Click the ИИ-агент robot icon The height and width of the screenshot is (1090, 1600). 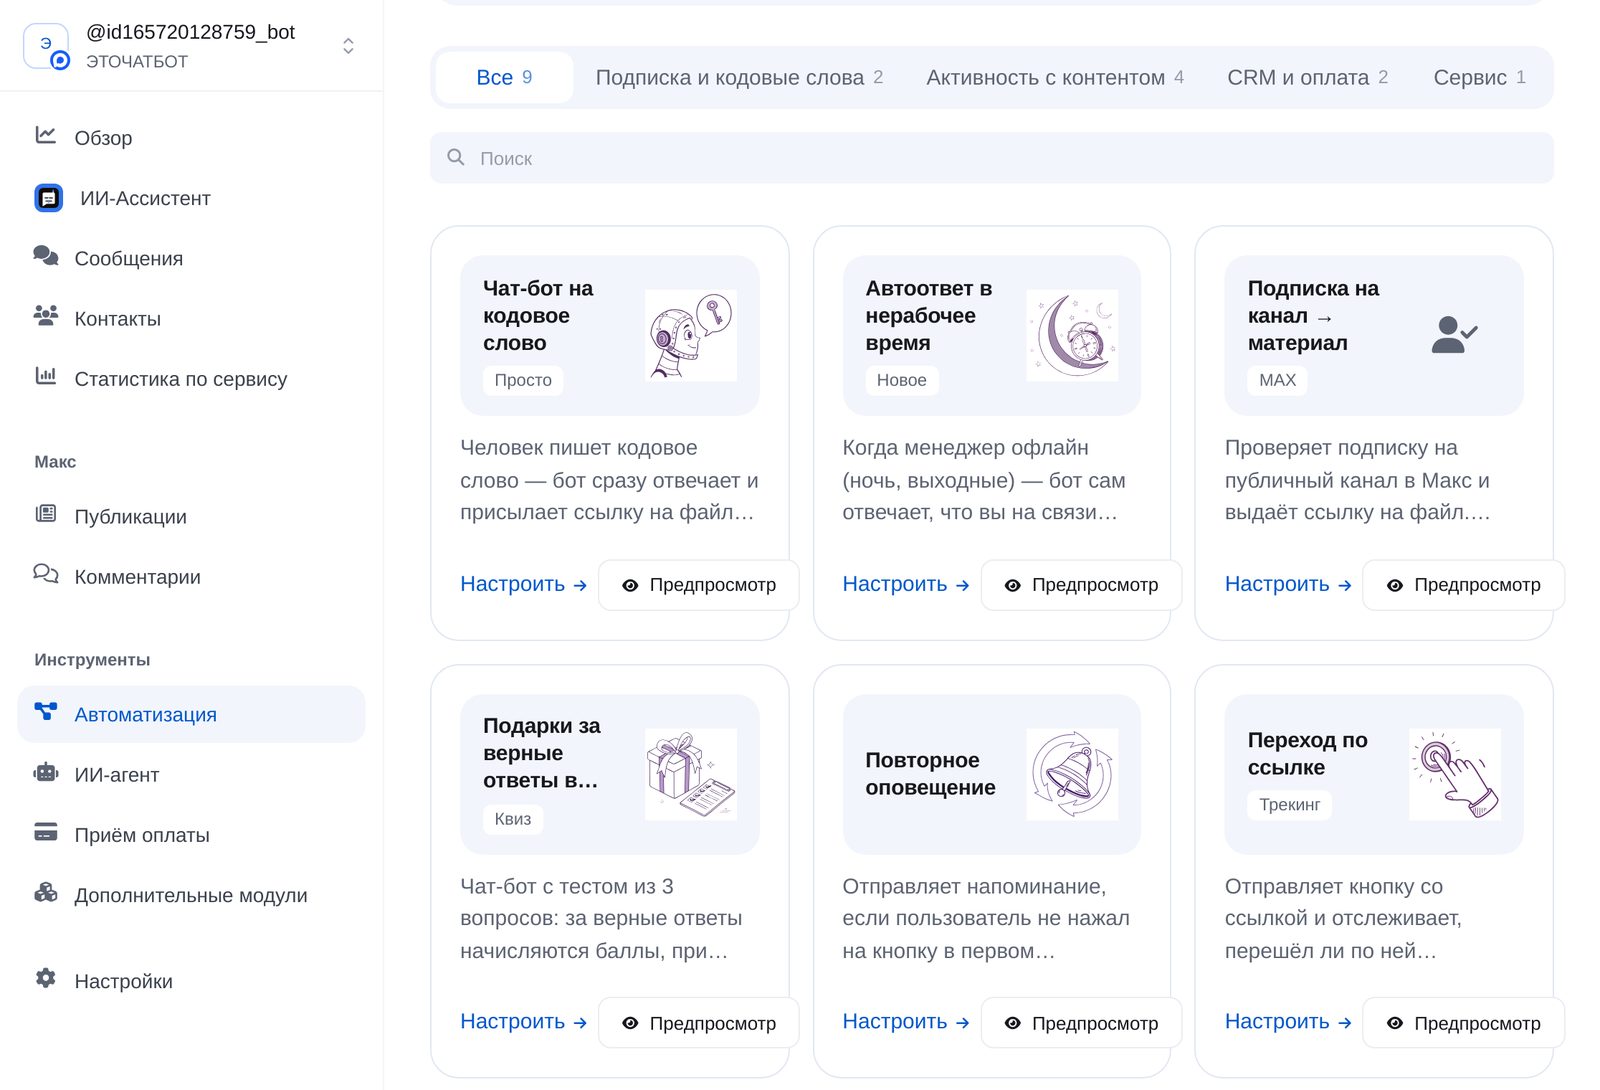(x=46, y=772)
